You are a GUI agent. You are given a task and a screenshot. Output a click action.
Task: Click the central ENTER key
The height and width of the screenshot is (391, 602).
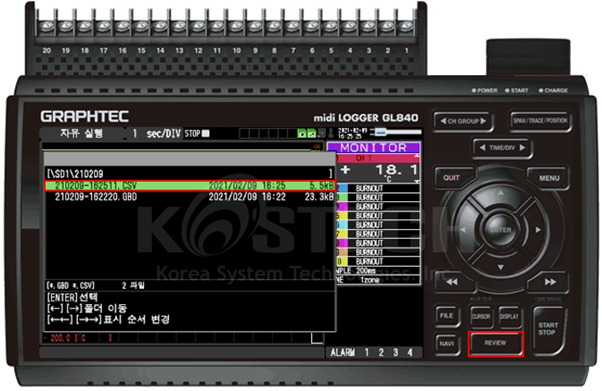501,230
